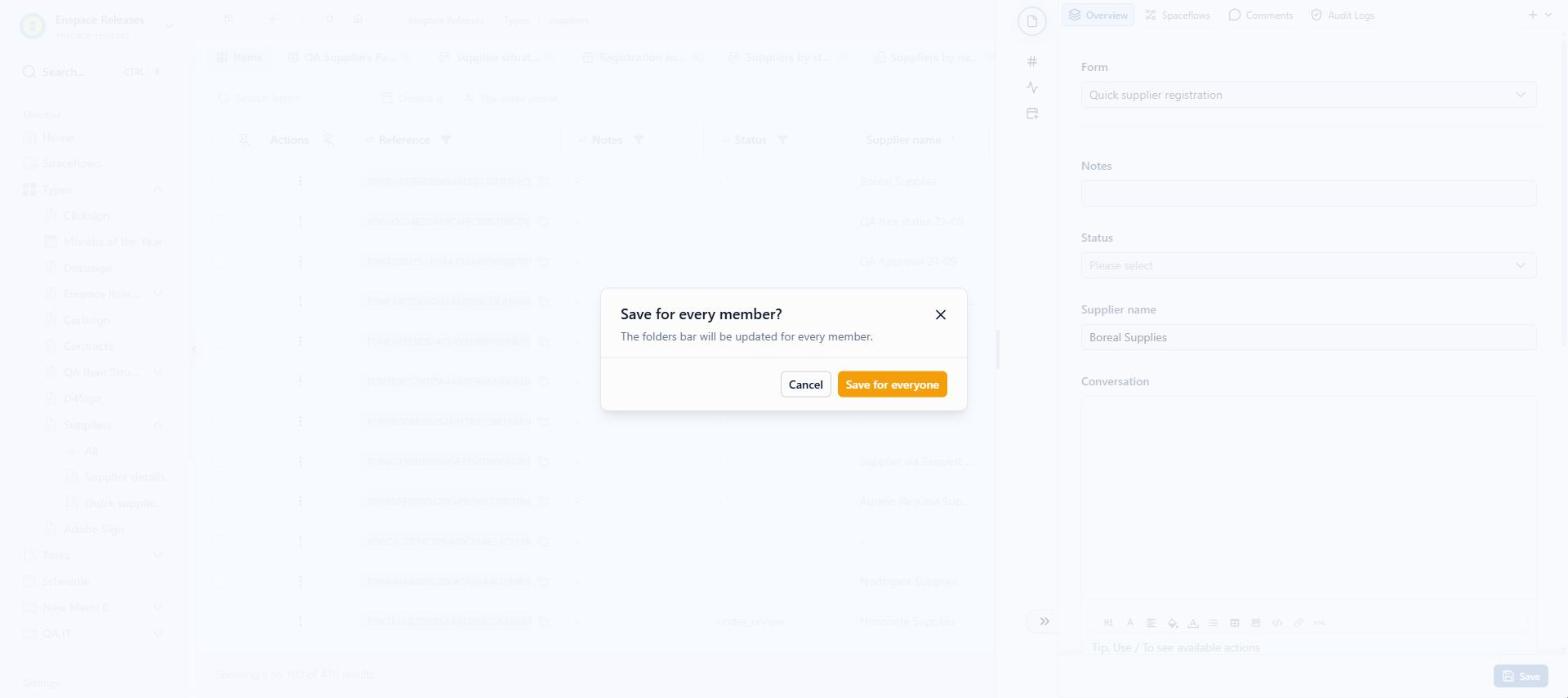Open the Enspace Releases workspace switcher
Viewport: 1568px width, 698px height.
click(95, 26)
